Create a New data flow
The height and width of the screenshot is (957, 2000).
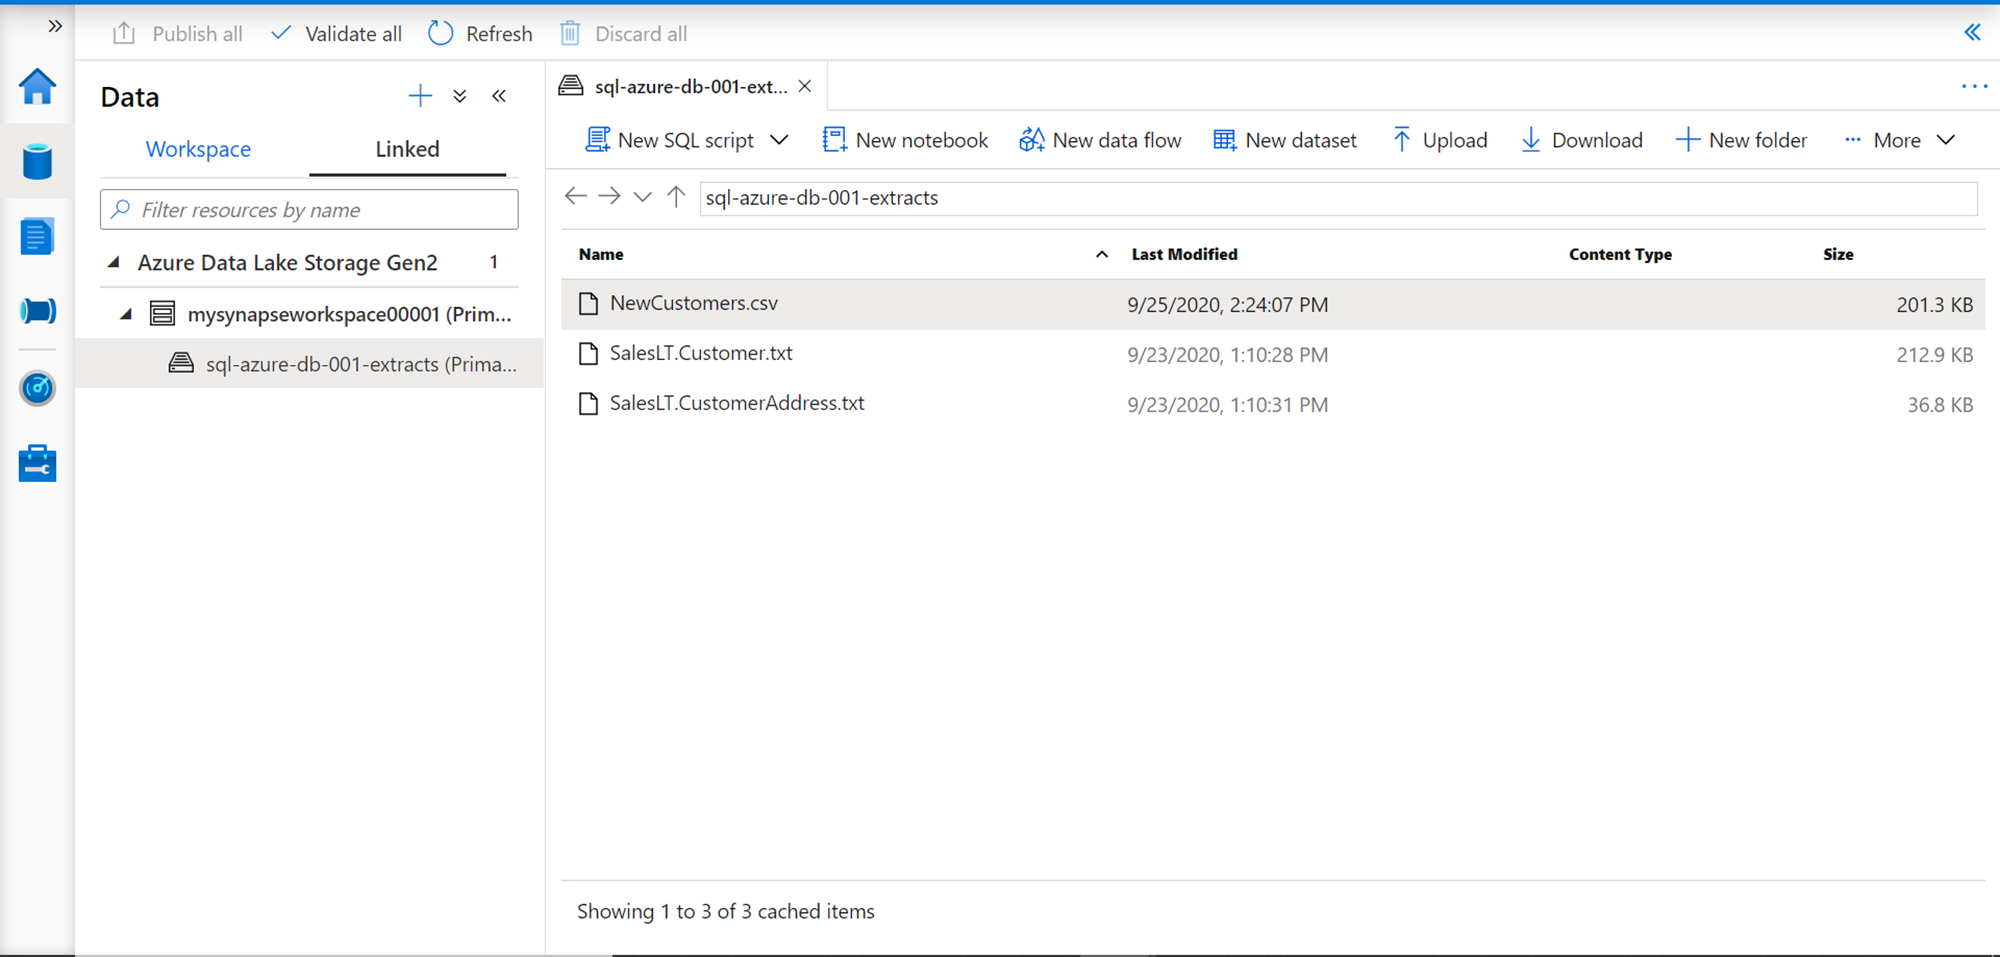coord(1100,140)
